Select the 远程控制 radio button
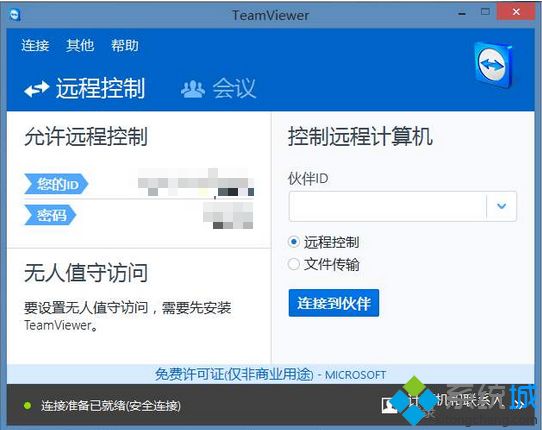 [293, 242]
